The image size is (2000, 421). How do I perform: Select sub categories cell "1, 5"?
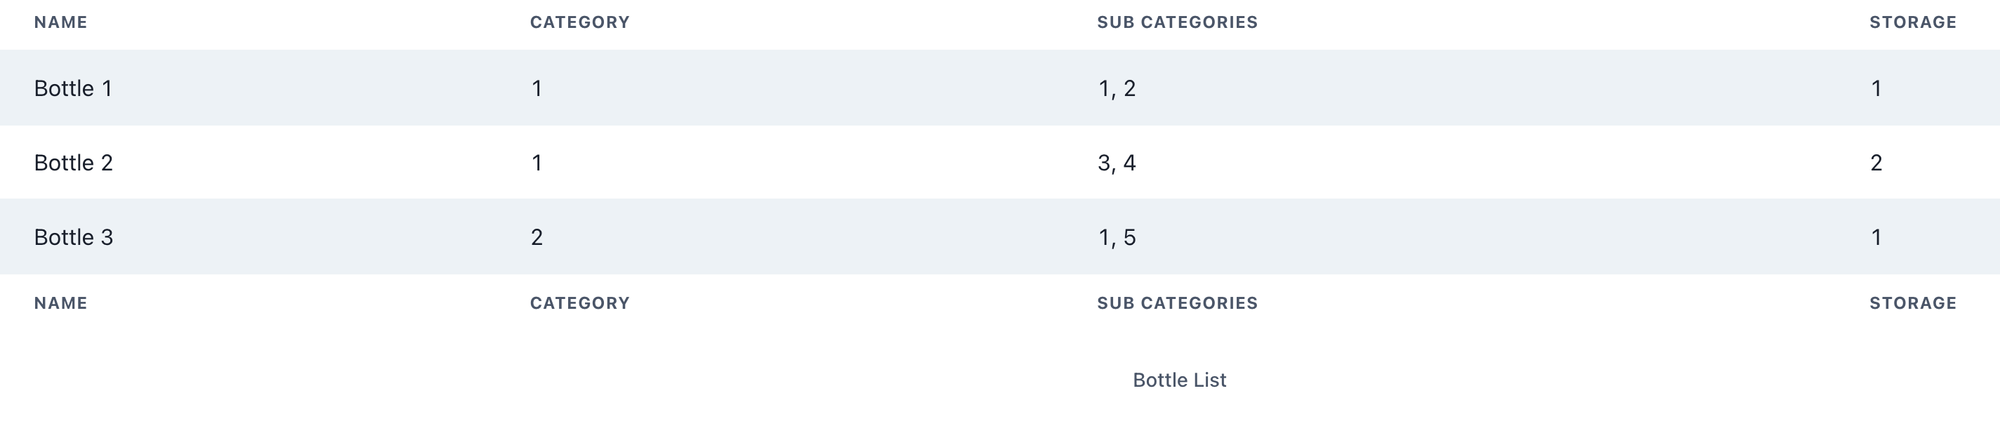[1117, 237]
